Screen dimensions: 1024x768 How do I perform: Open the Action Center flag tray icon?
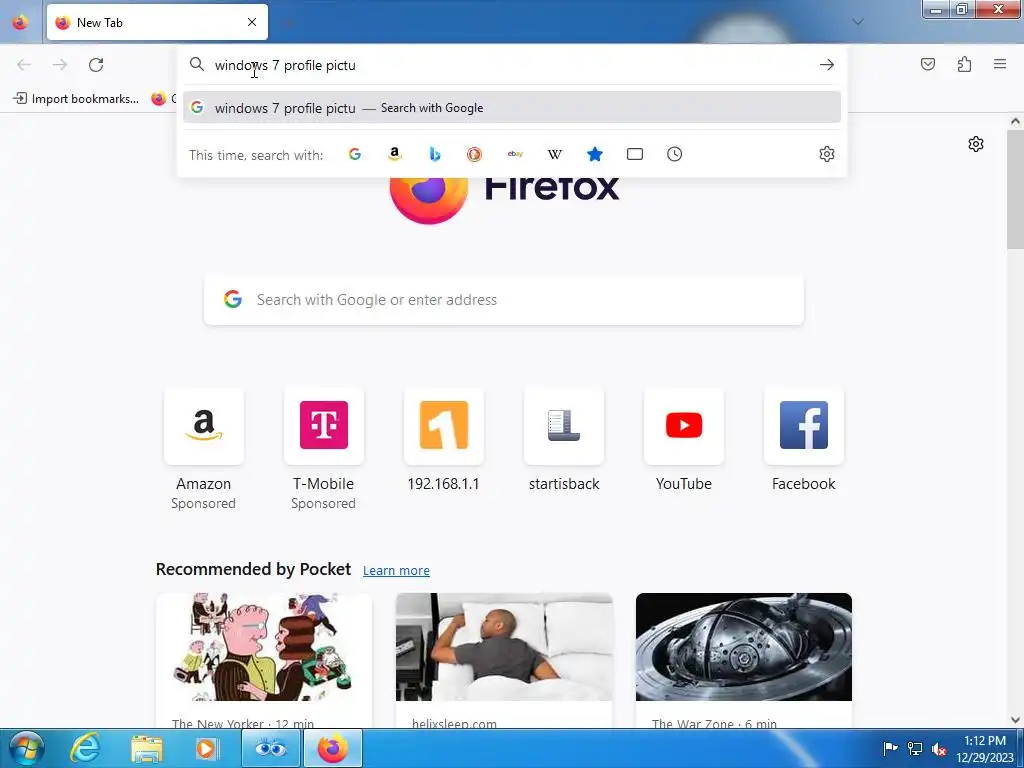(x=890, y=748)
